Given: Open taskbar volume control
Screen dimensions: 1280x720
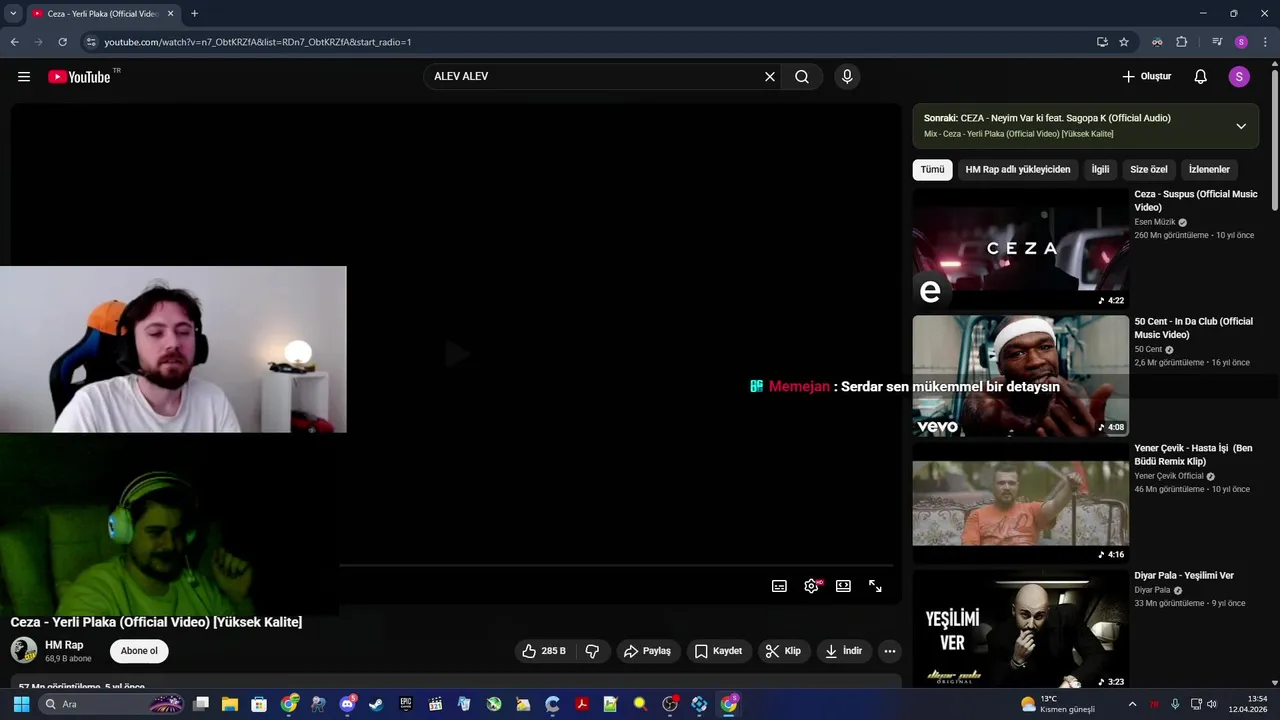Looking at the screenshot, I should pos(1211,704).
